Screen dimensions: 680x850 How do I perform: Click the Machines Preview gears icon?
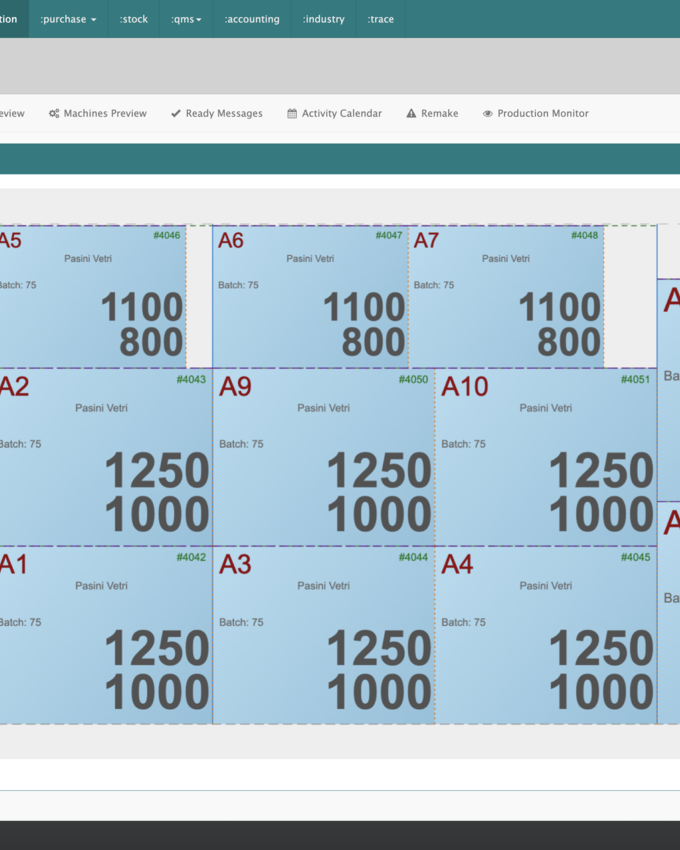click(54, 113)
